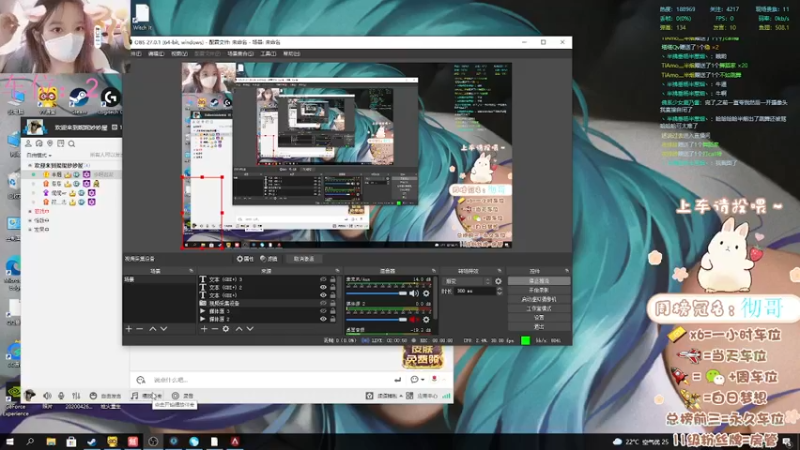Click the transition duration input field

click(x=475, y=291)
